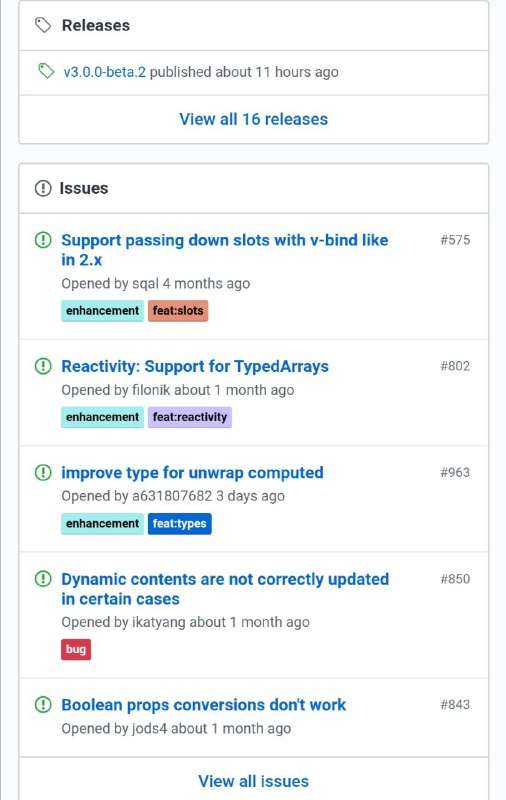This screenshot has width=506, height=800.
Task: View all 16 releases
Action: point(254,119)
